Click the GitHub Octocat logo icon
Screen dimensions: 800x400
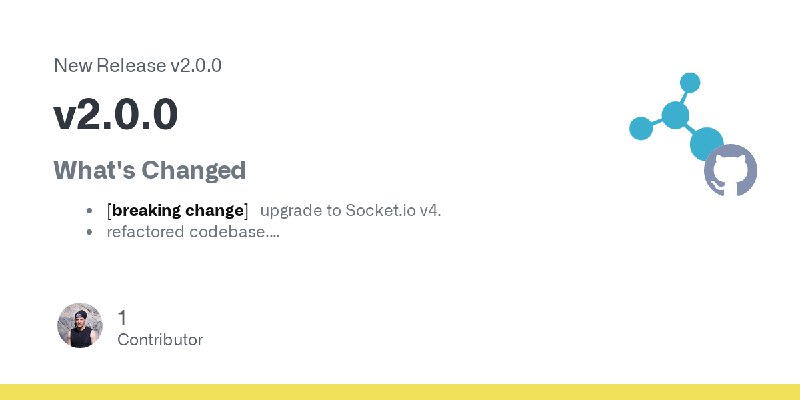pyautogui.click(x=730, y=170)
